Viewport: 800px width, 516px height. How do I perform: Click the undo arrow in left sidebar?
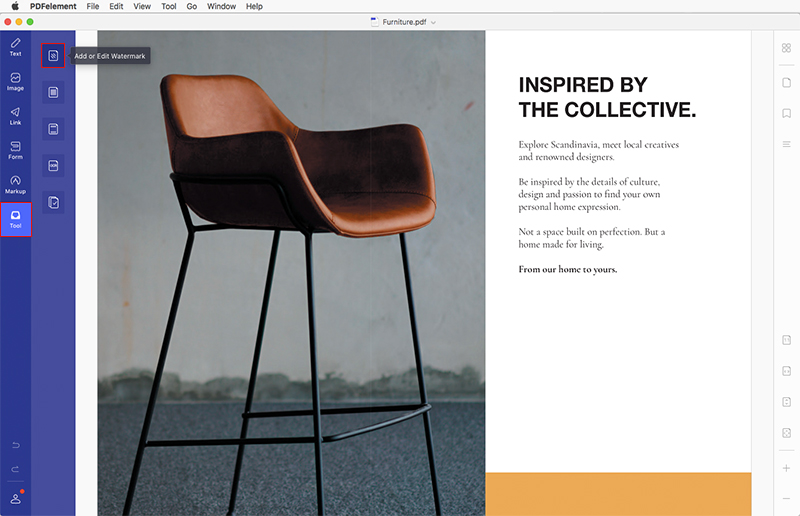click(15, 446)
